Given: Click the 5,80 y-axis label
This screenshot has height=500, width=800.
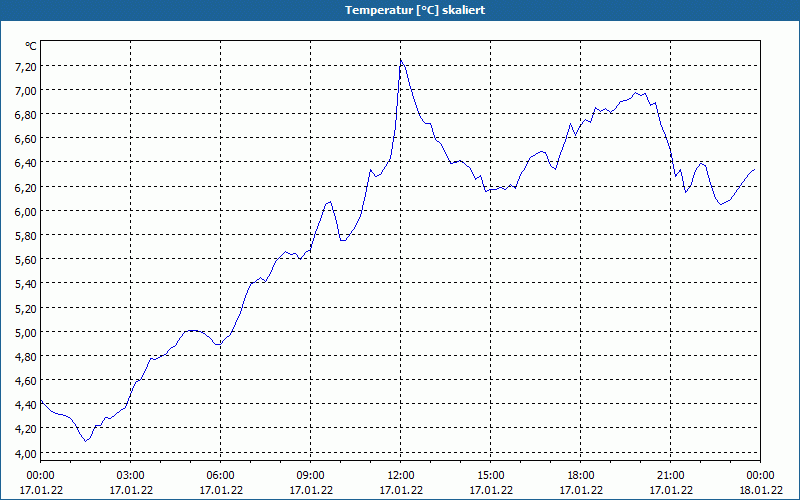Looking at the screenshot, I should point(26,236).
